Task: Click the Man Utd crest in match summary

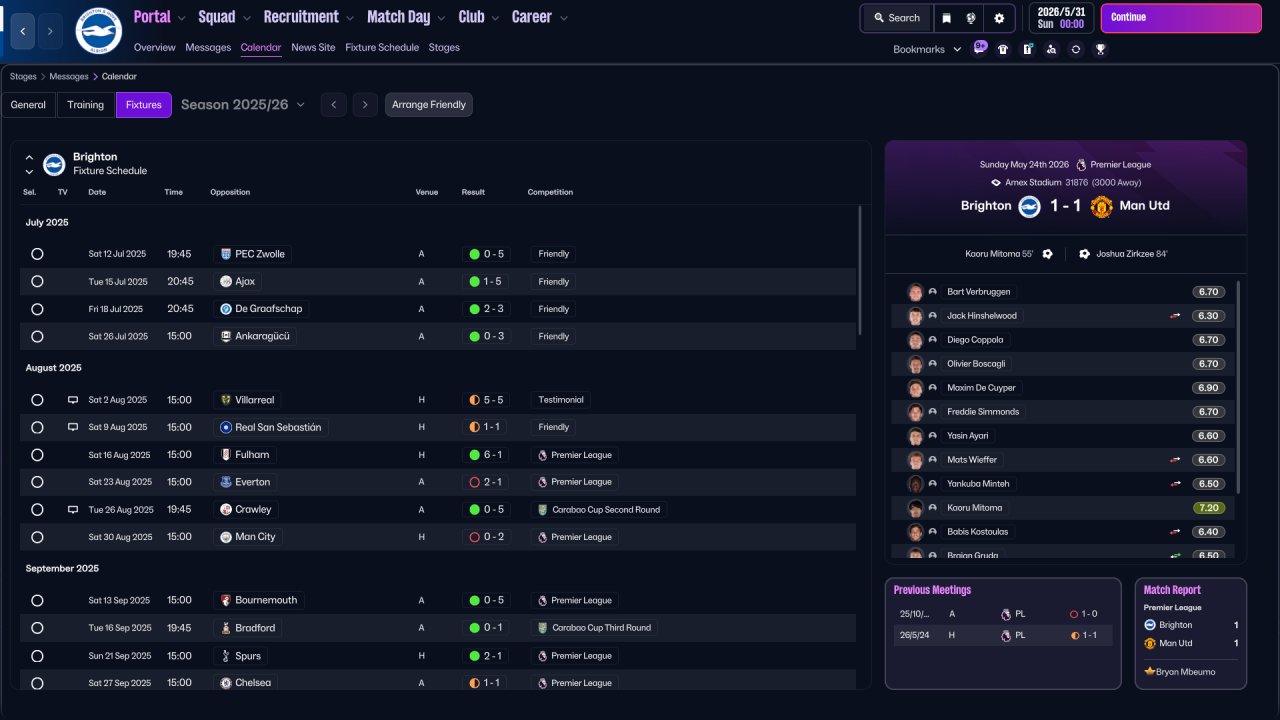Action: (1101, 206)
